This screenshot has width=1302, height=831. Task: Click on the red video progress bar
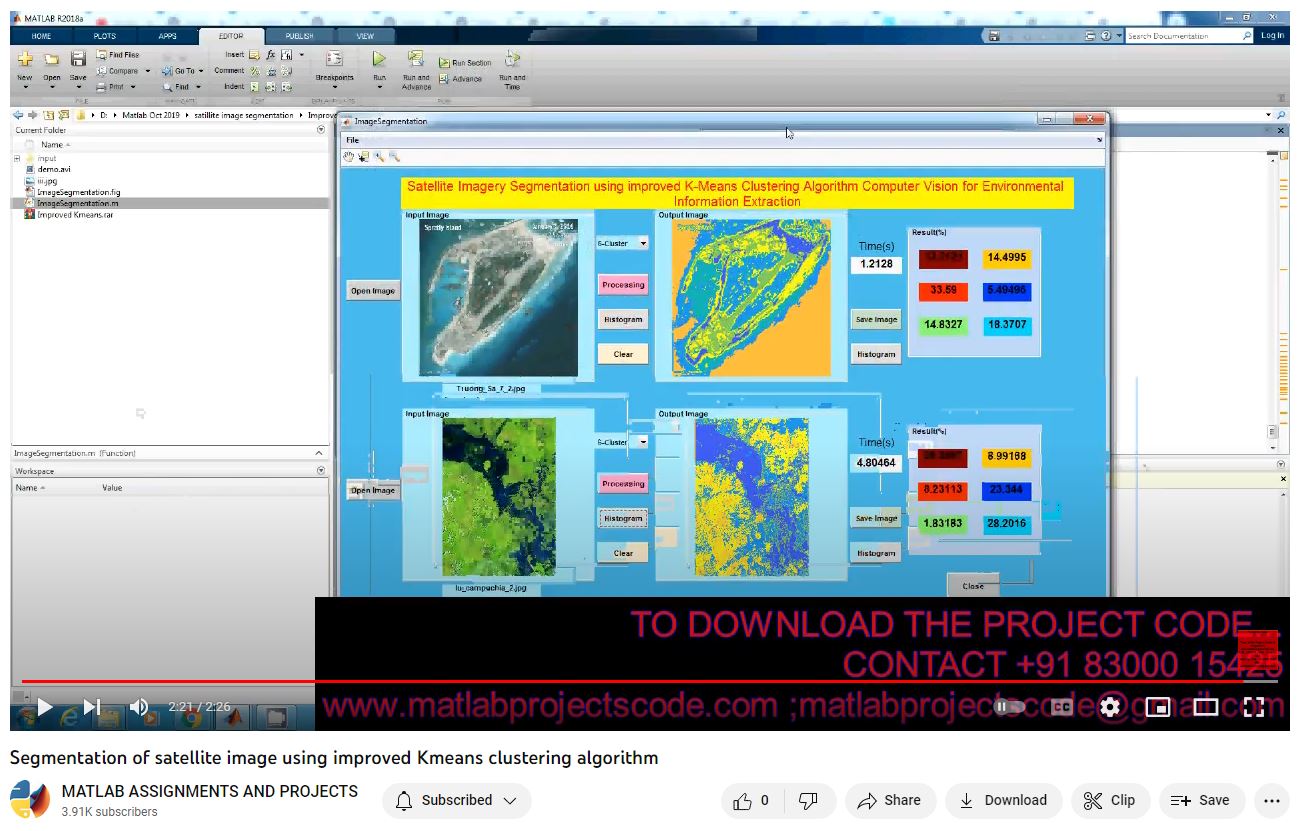[600, 682]
